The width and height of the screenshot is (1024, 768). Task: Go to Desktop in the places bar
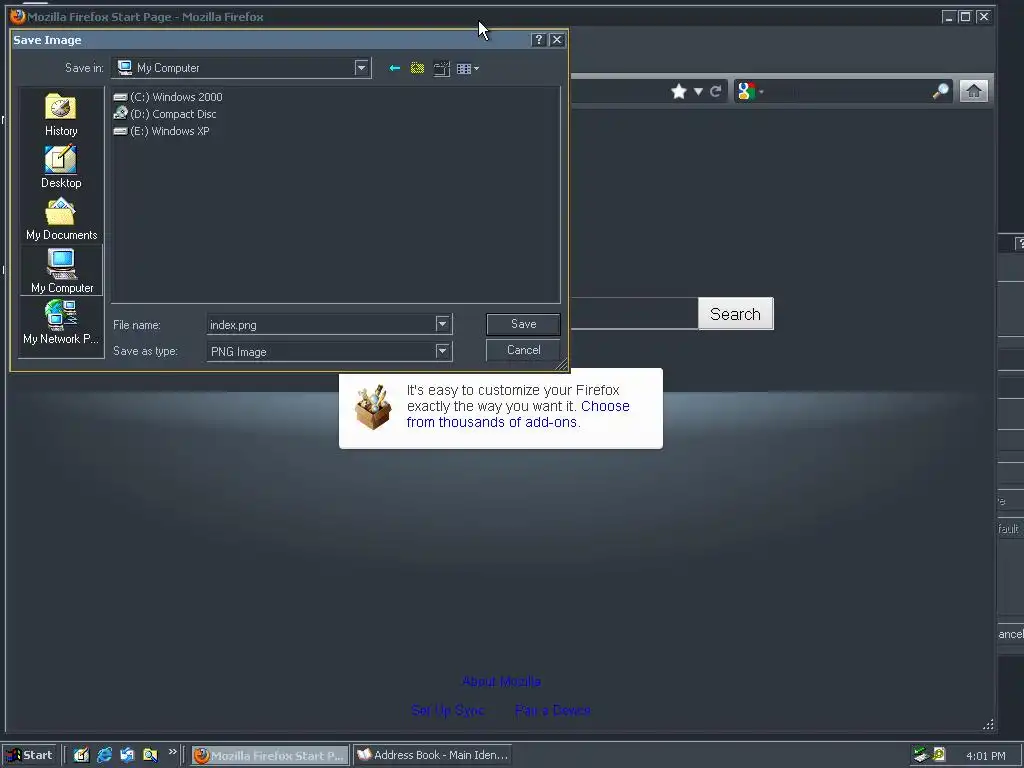point(61,167)
